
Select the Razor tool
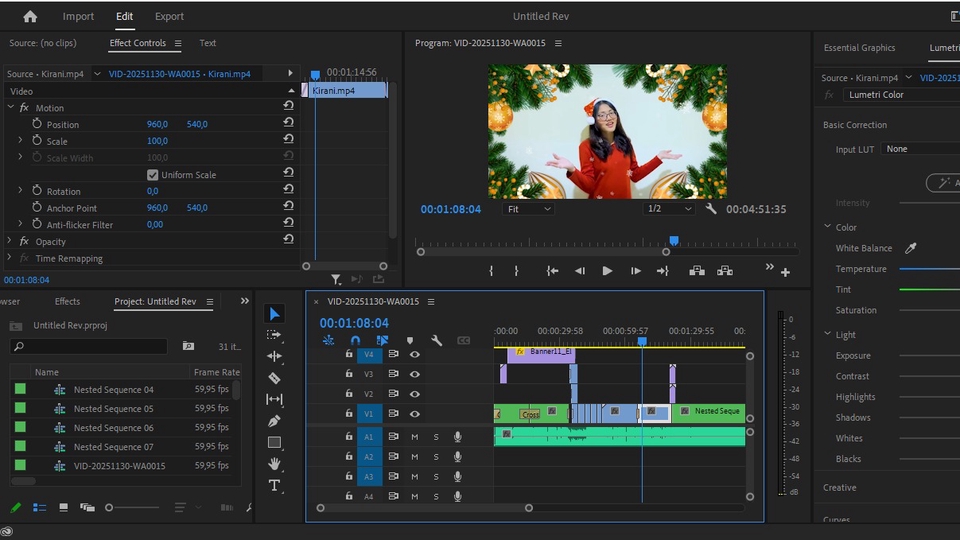tap(275, 378)
